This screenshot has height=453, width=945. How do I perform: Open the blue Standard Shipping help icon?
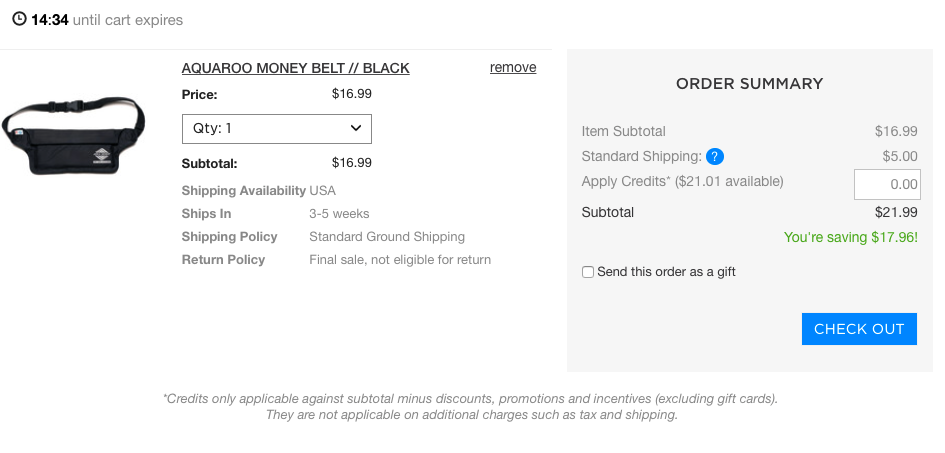(x=715, y=157)
